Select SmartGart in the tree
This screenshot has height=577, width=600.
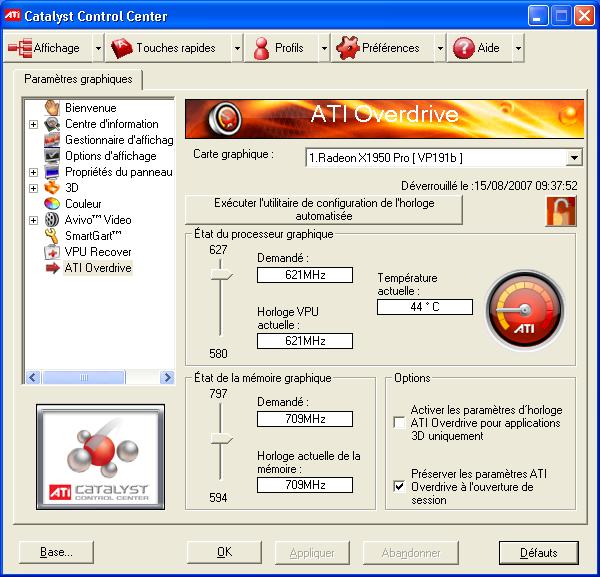(x=93, y=236)
